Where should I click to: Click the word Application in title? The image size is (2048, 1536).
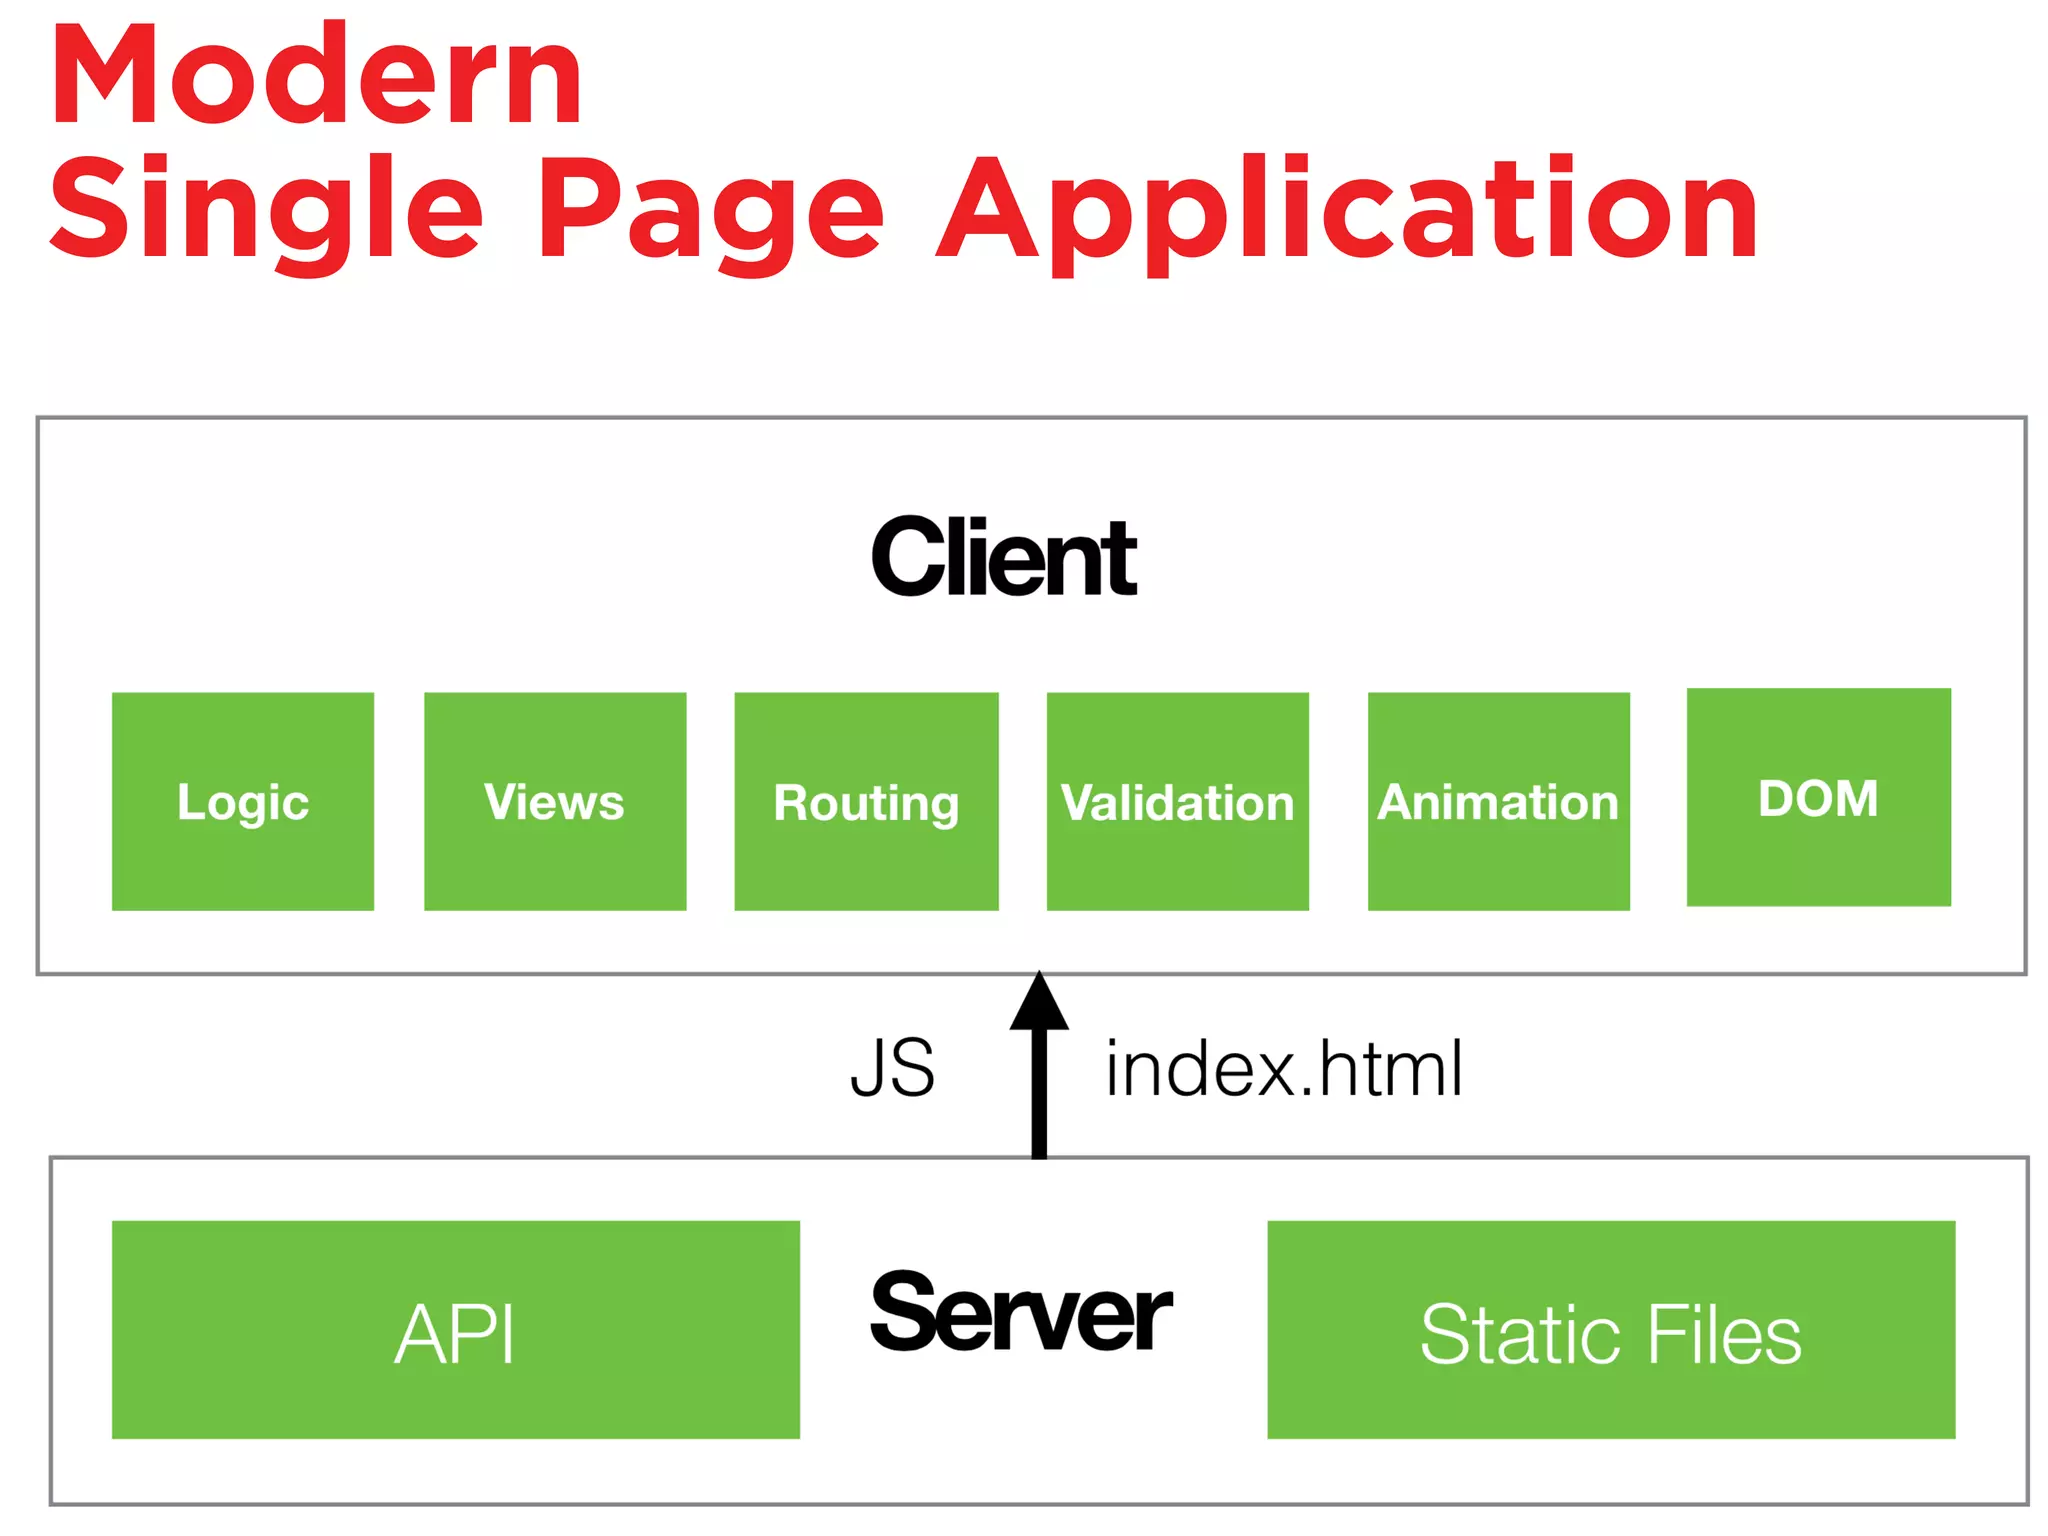1346,210
